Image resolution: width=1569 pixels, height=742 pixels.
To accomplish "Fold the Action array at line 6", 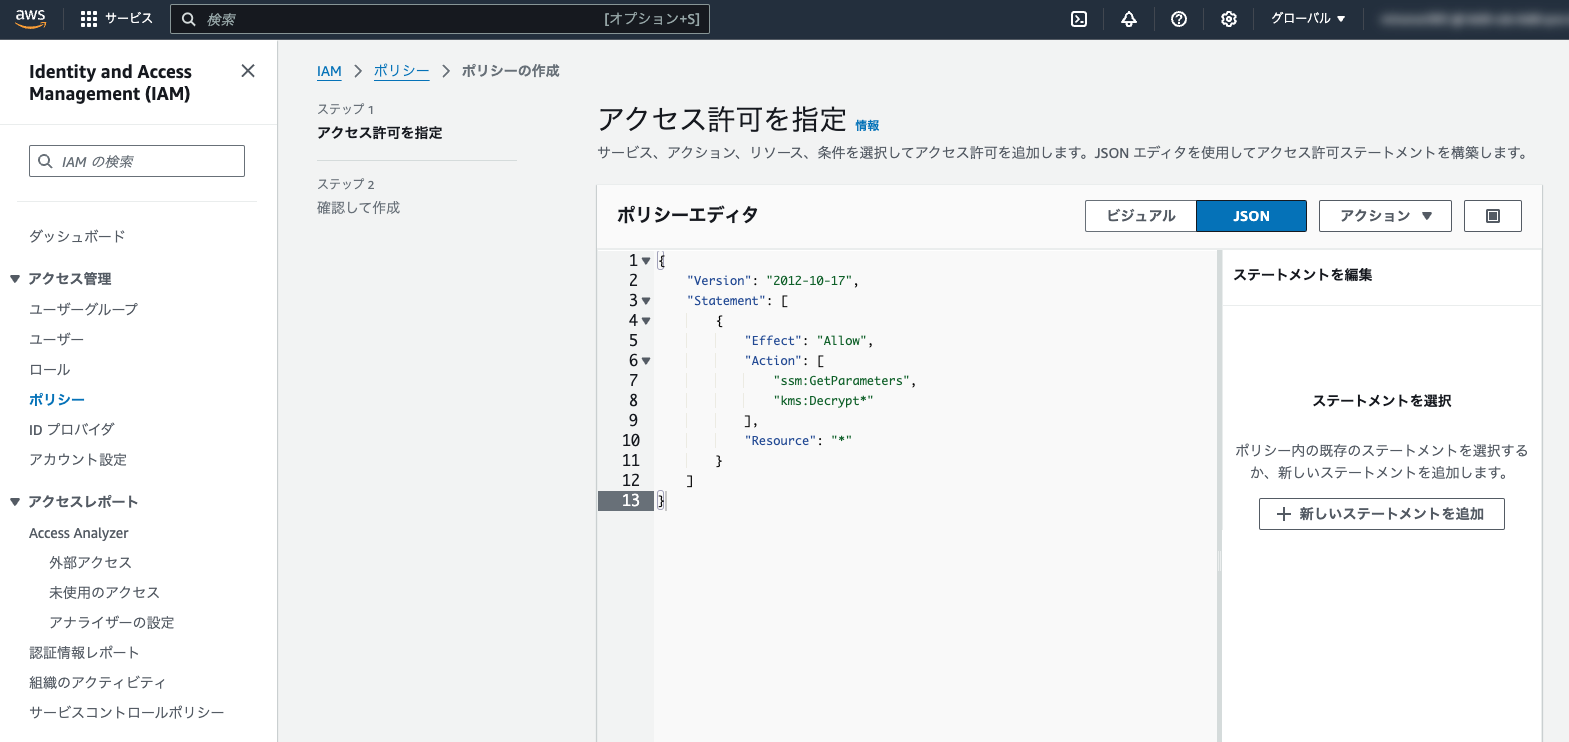I will [646, 361].
